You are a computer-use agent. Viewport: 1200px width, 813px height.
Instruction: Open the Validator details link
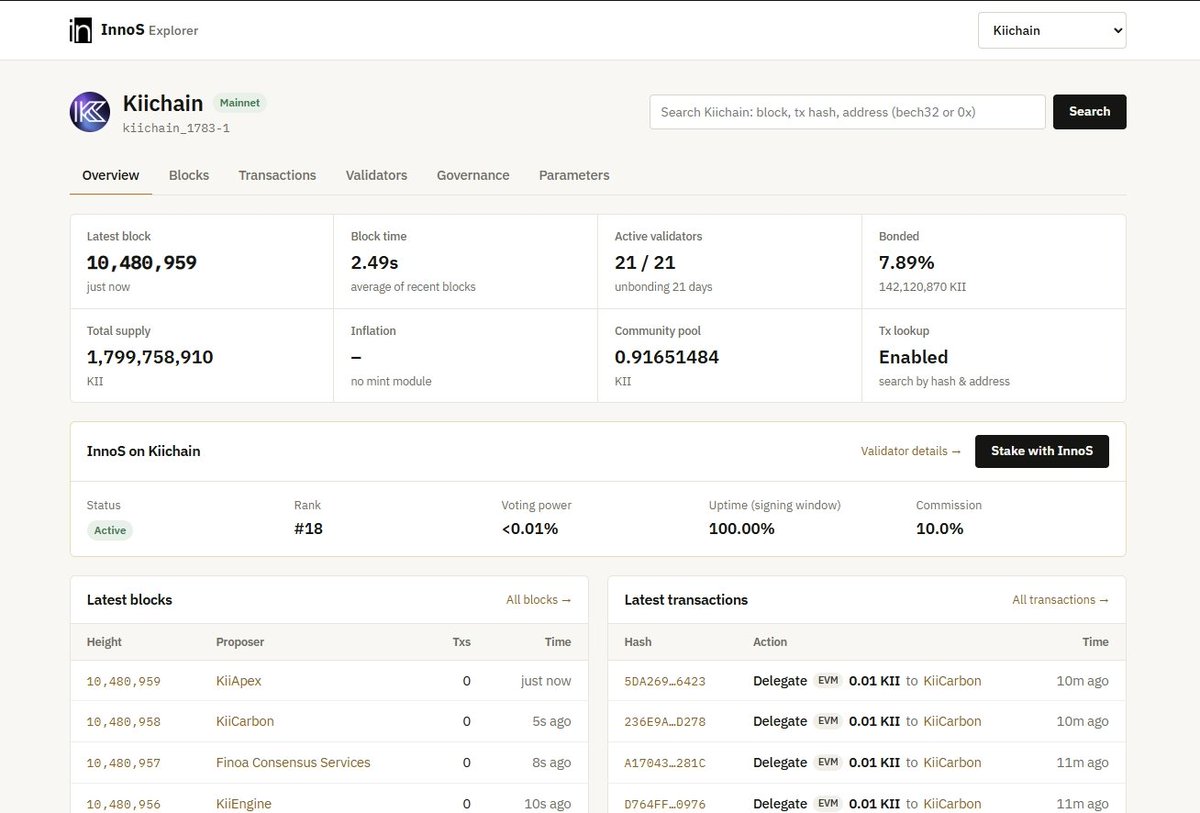(x=911, y=451)
